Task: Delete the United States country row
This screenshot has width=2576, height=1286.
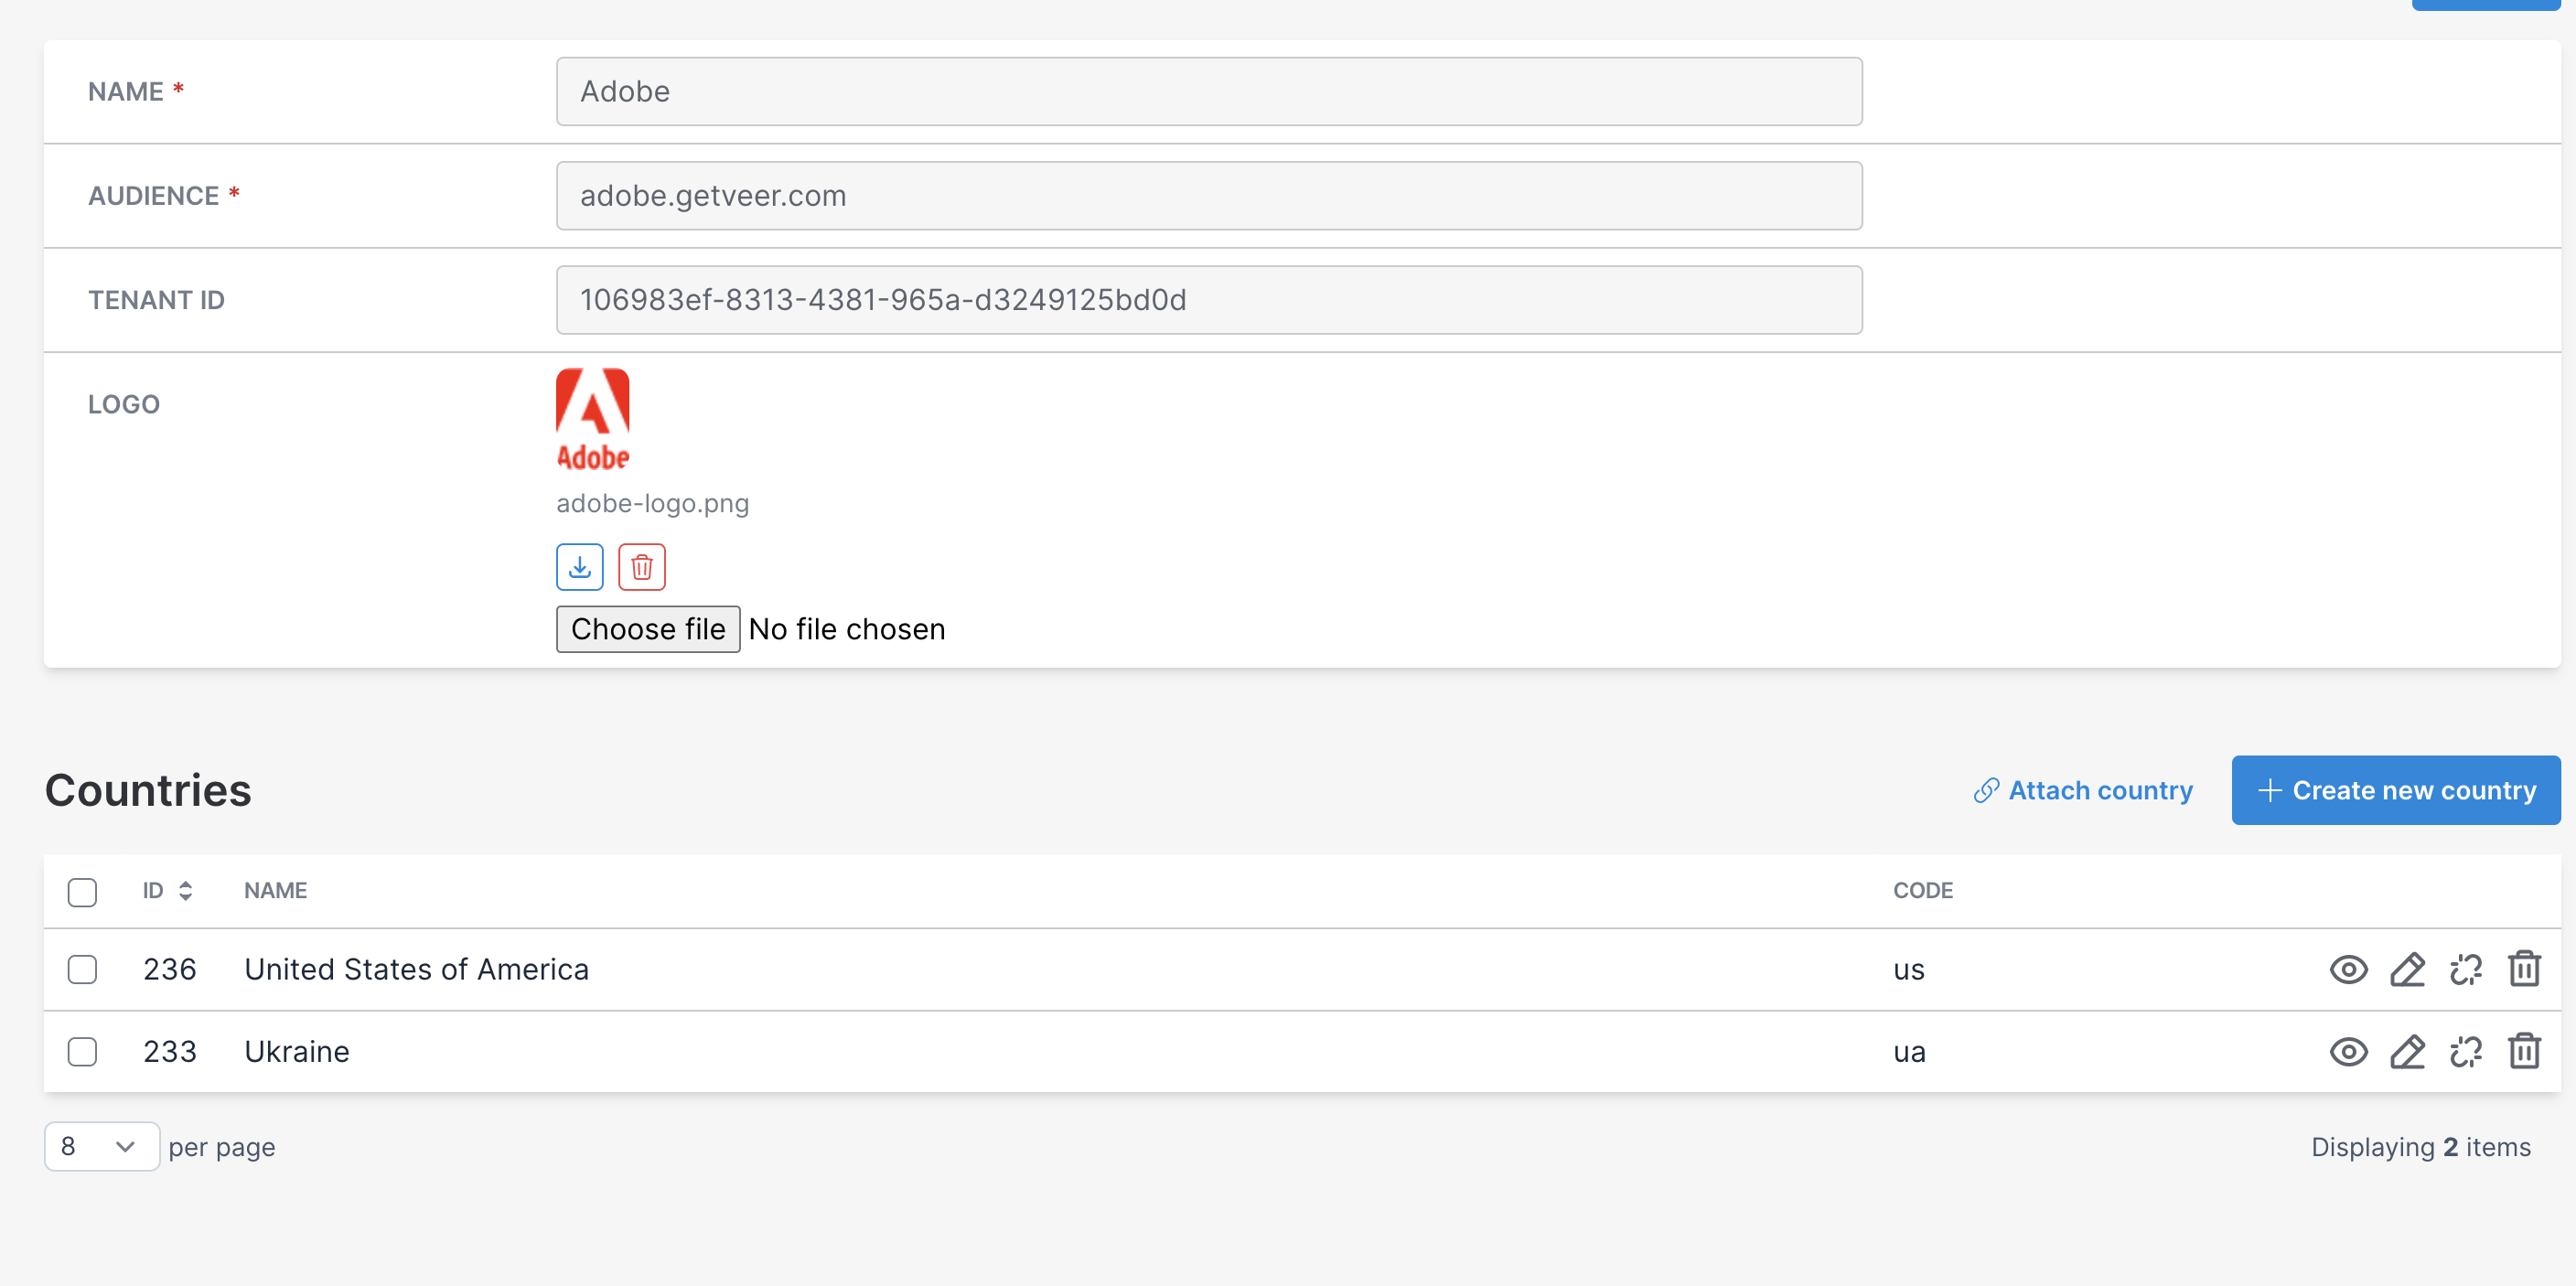Action: (2524, 968)
